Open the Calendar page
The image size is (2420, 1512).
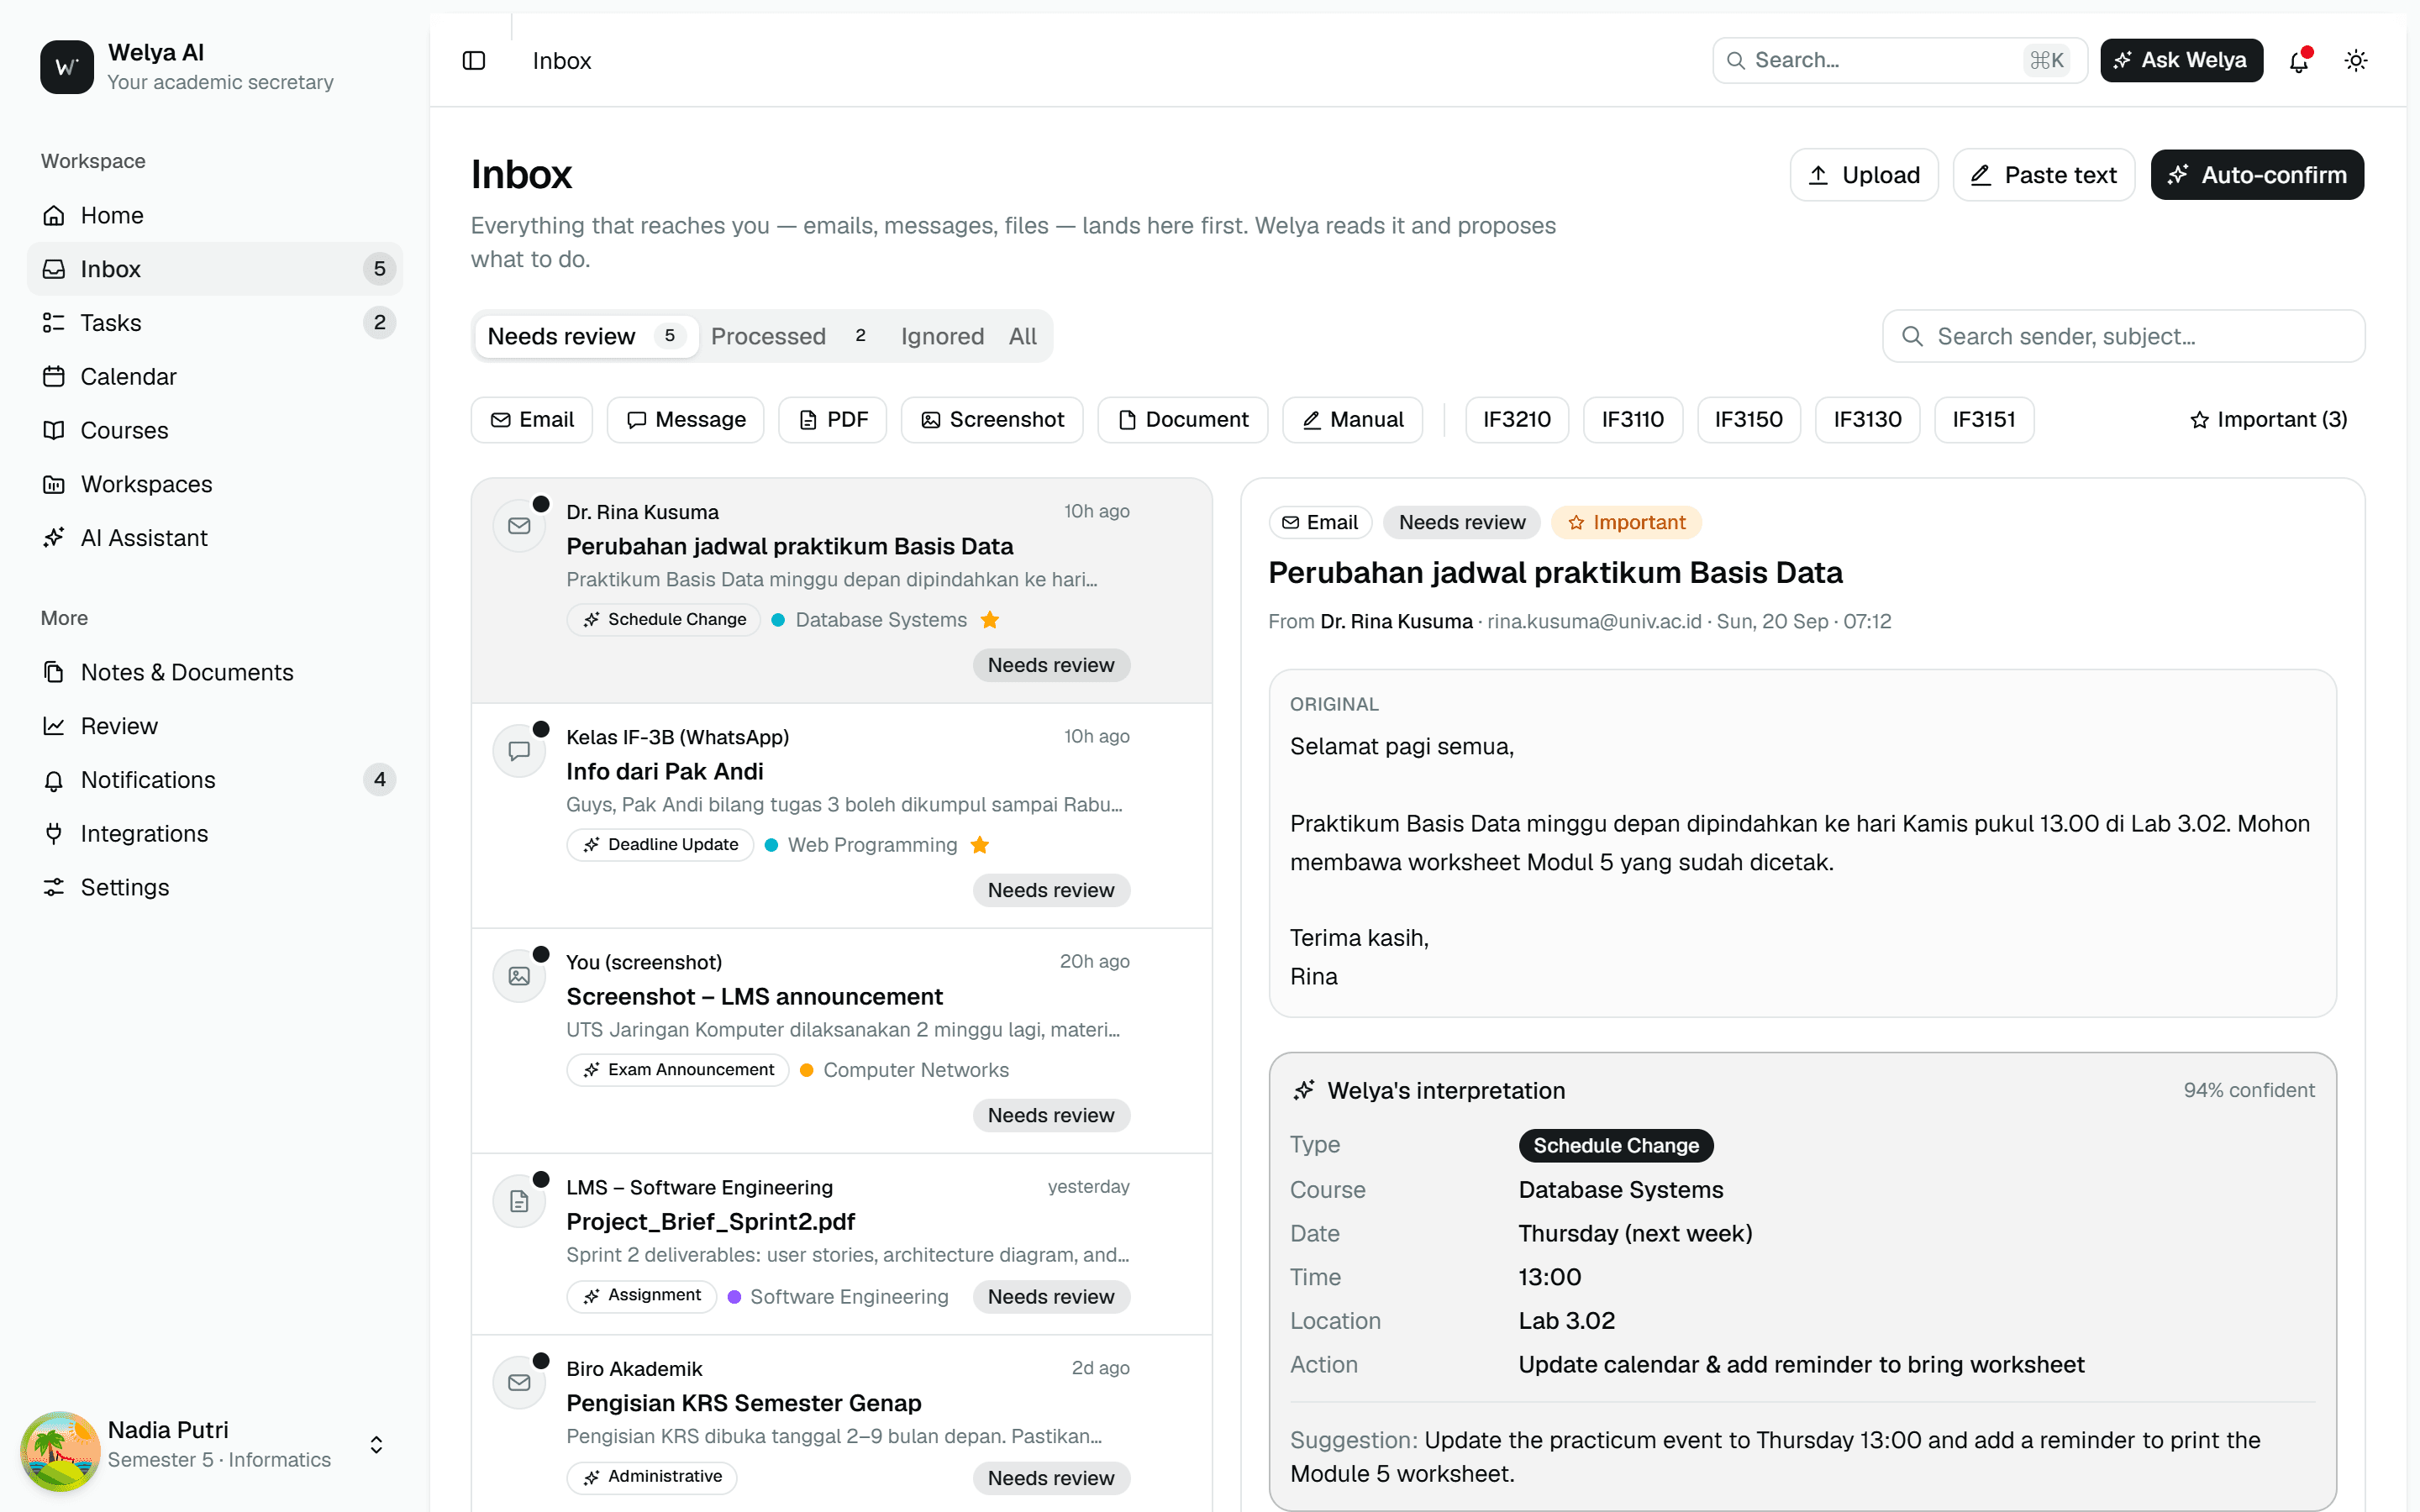215,376
